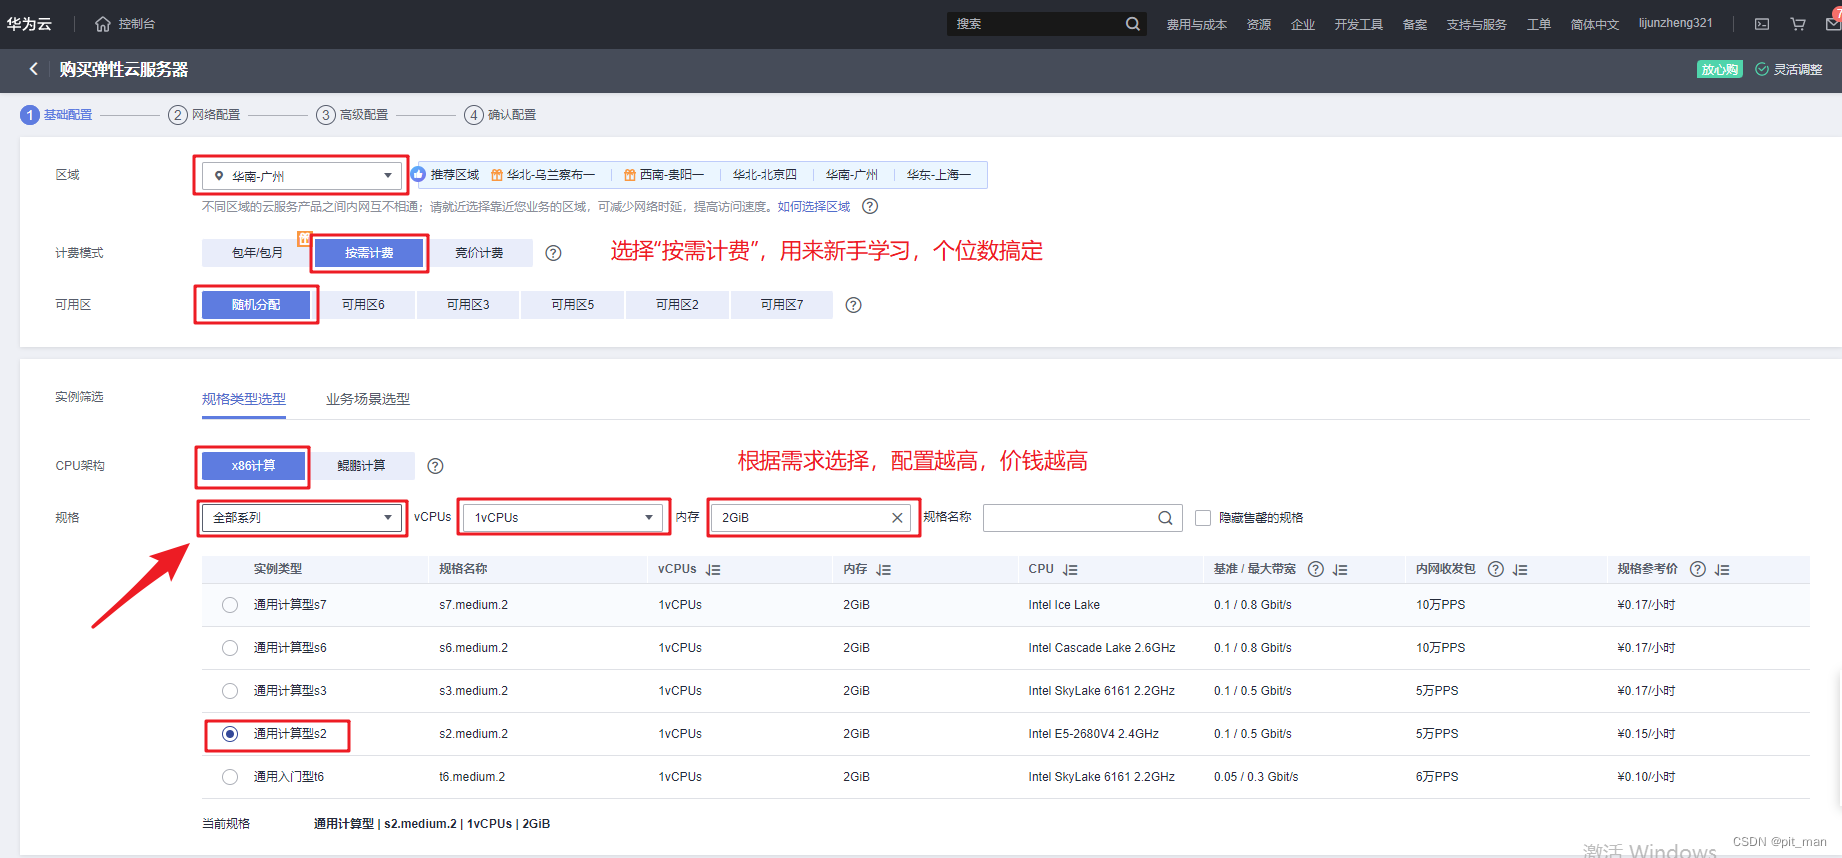
Task: Click the help icon beside 鲲鹏计算
Action: (435, 466)
